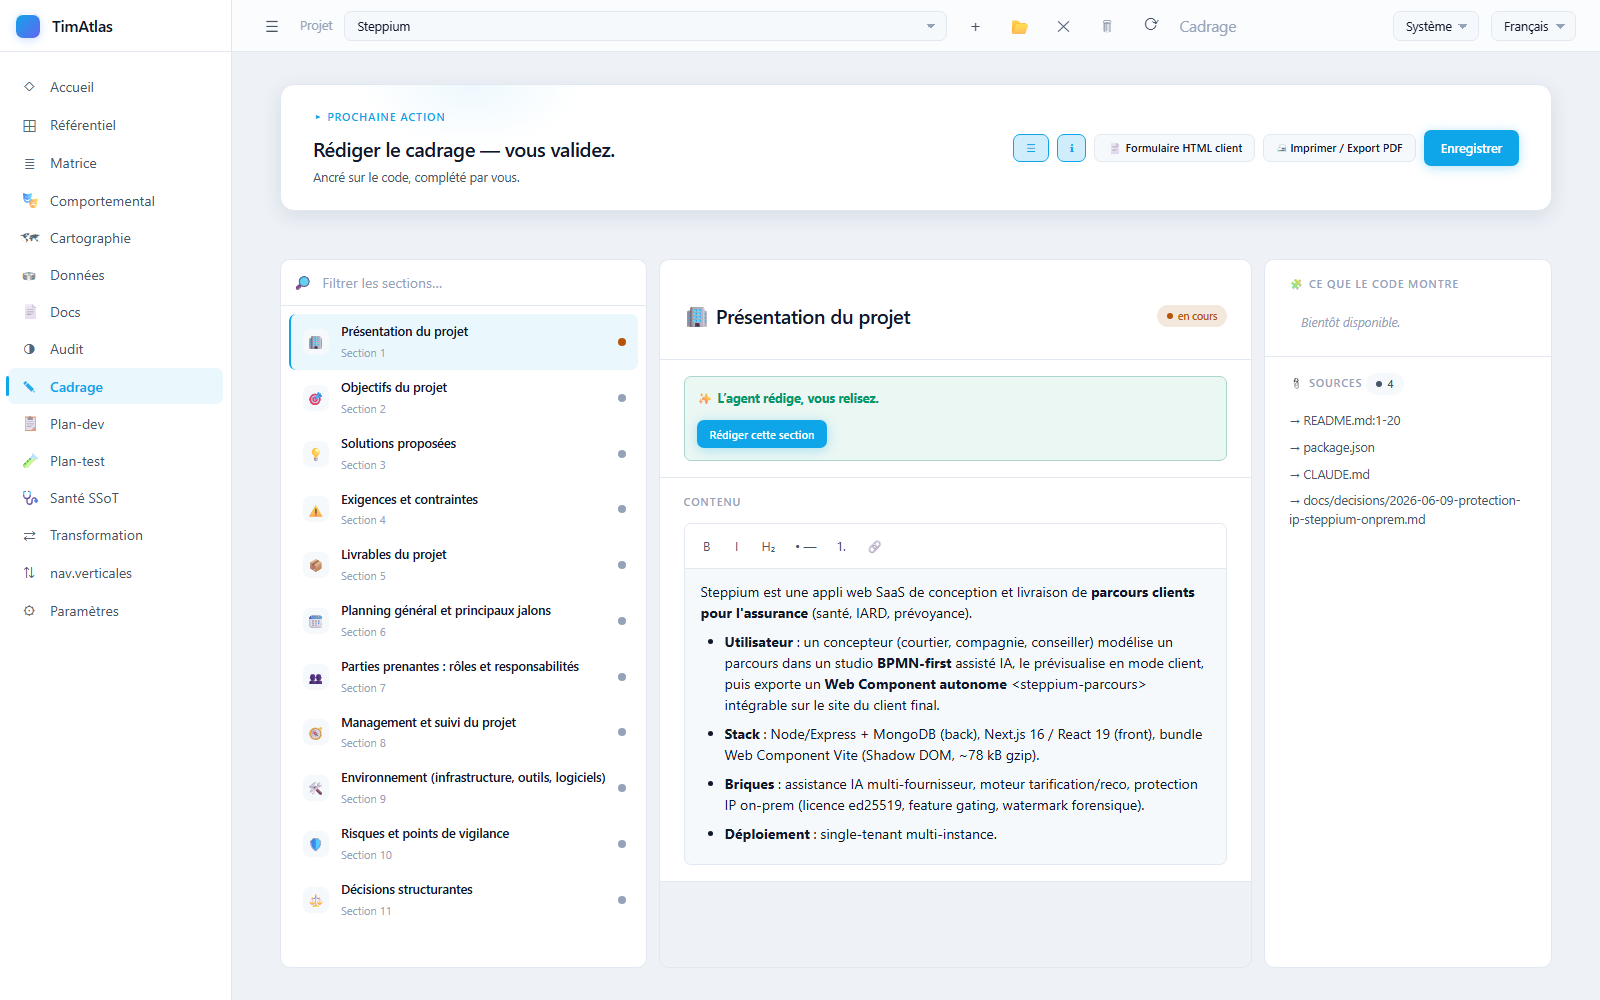The height and width of the screenshot is (1000, 1600).
Task: Open CLAUDE.md source link
Action: click(x=1330, y=475)
